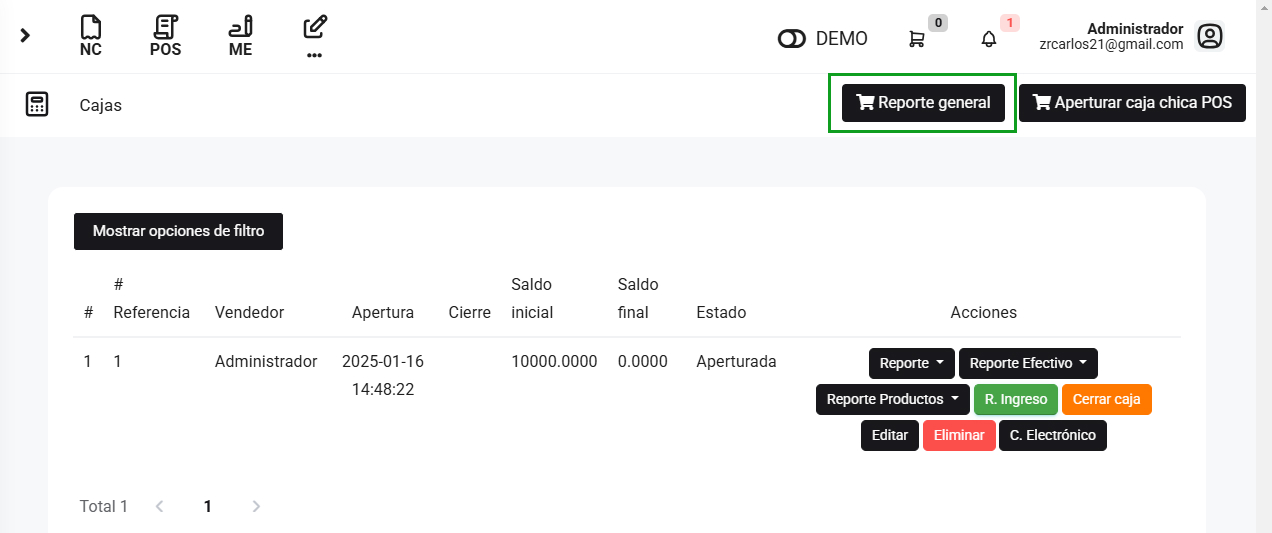Click the orange Cerrar caja button
The image size is (1272, 533).
(x=1106, y=399)
